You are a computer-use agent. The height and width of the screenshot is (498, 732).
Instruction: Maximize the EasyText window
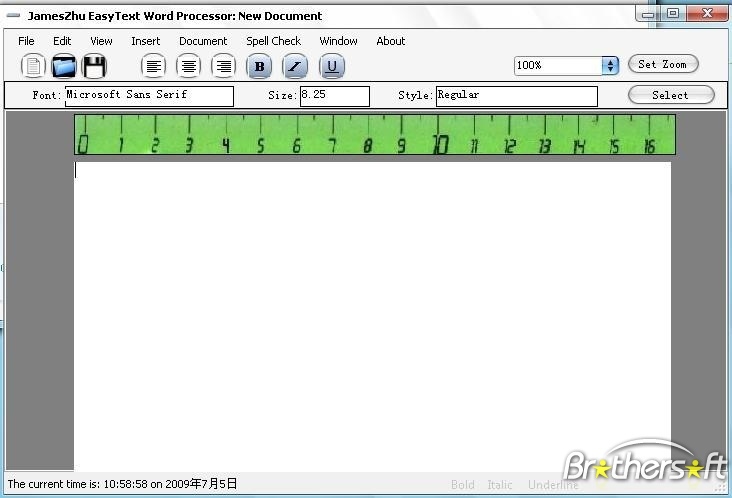(x=673, y=14)
